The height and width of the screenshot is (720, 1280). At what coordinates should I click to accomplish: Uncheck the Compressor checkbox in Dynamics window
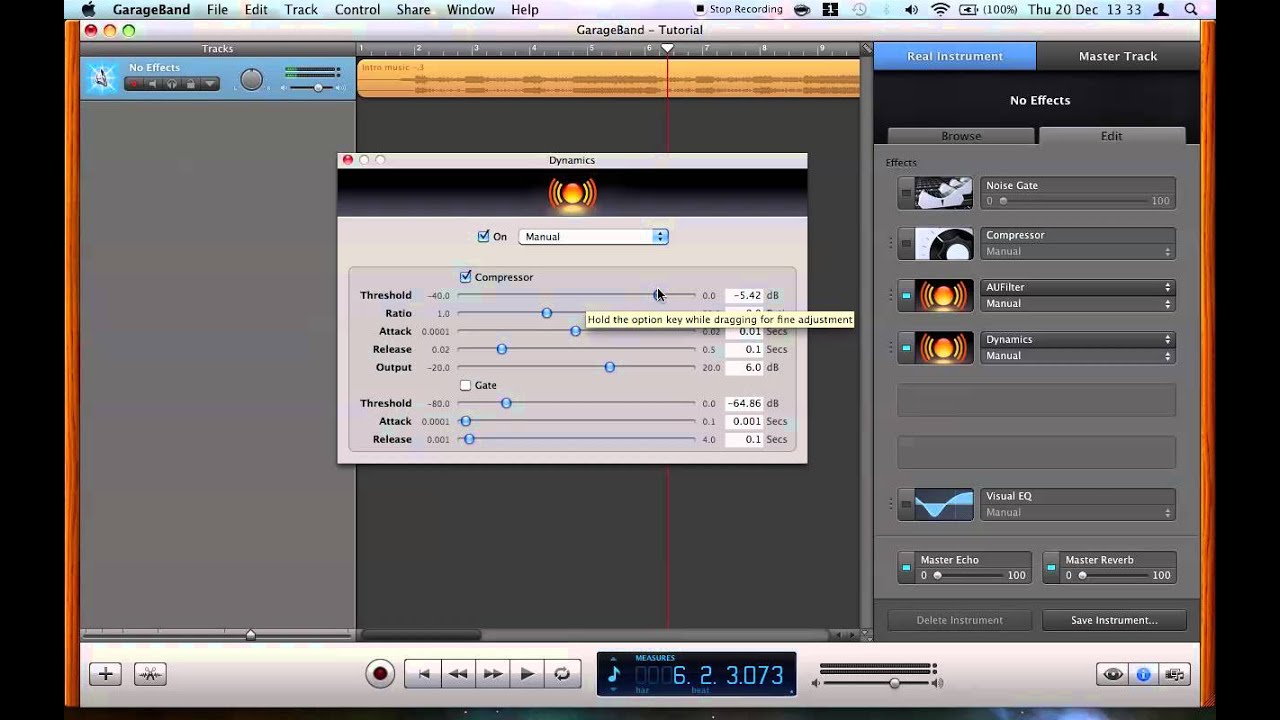point(466,277)
